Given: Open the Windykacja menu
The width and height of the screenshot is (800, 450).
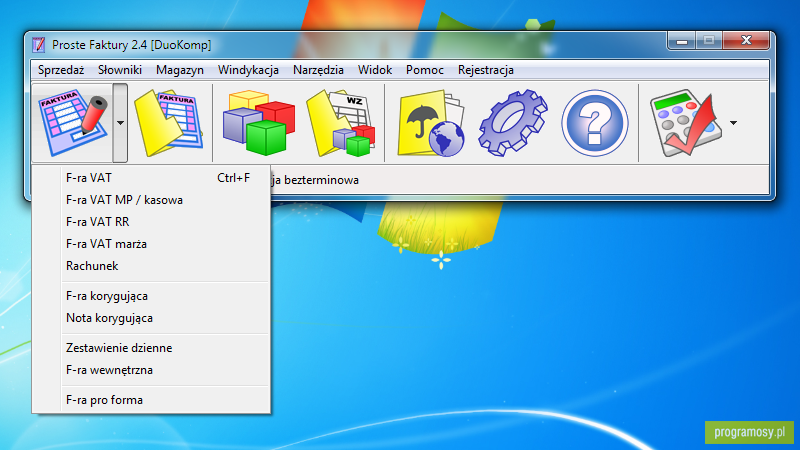Looking at the screenshot, I should point(248,70).
